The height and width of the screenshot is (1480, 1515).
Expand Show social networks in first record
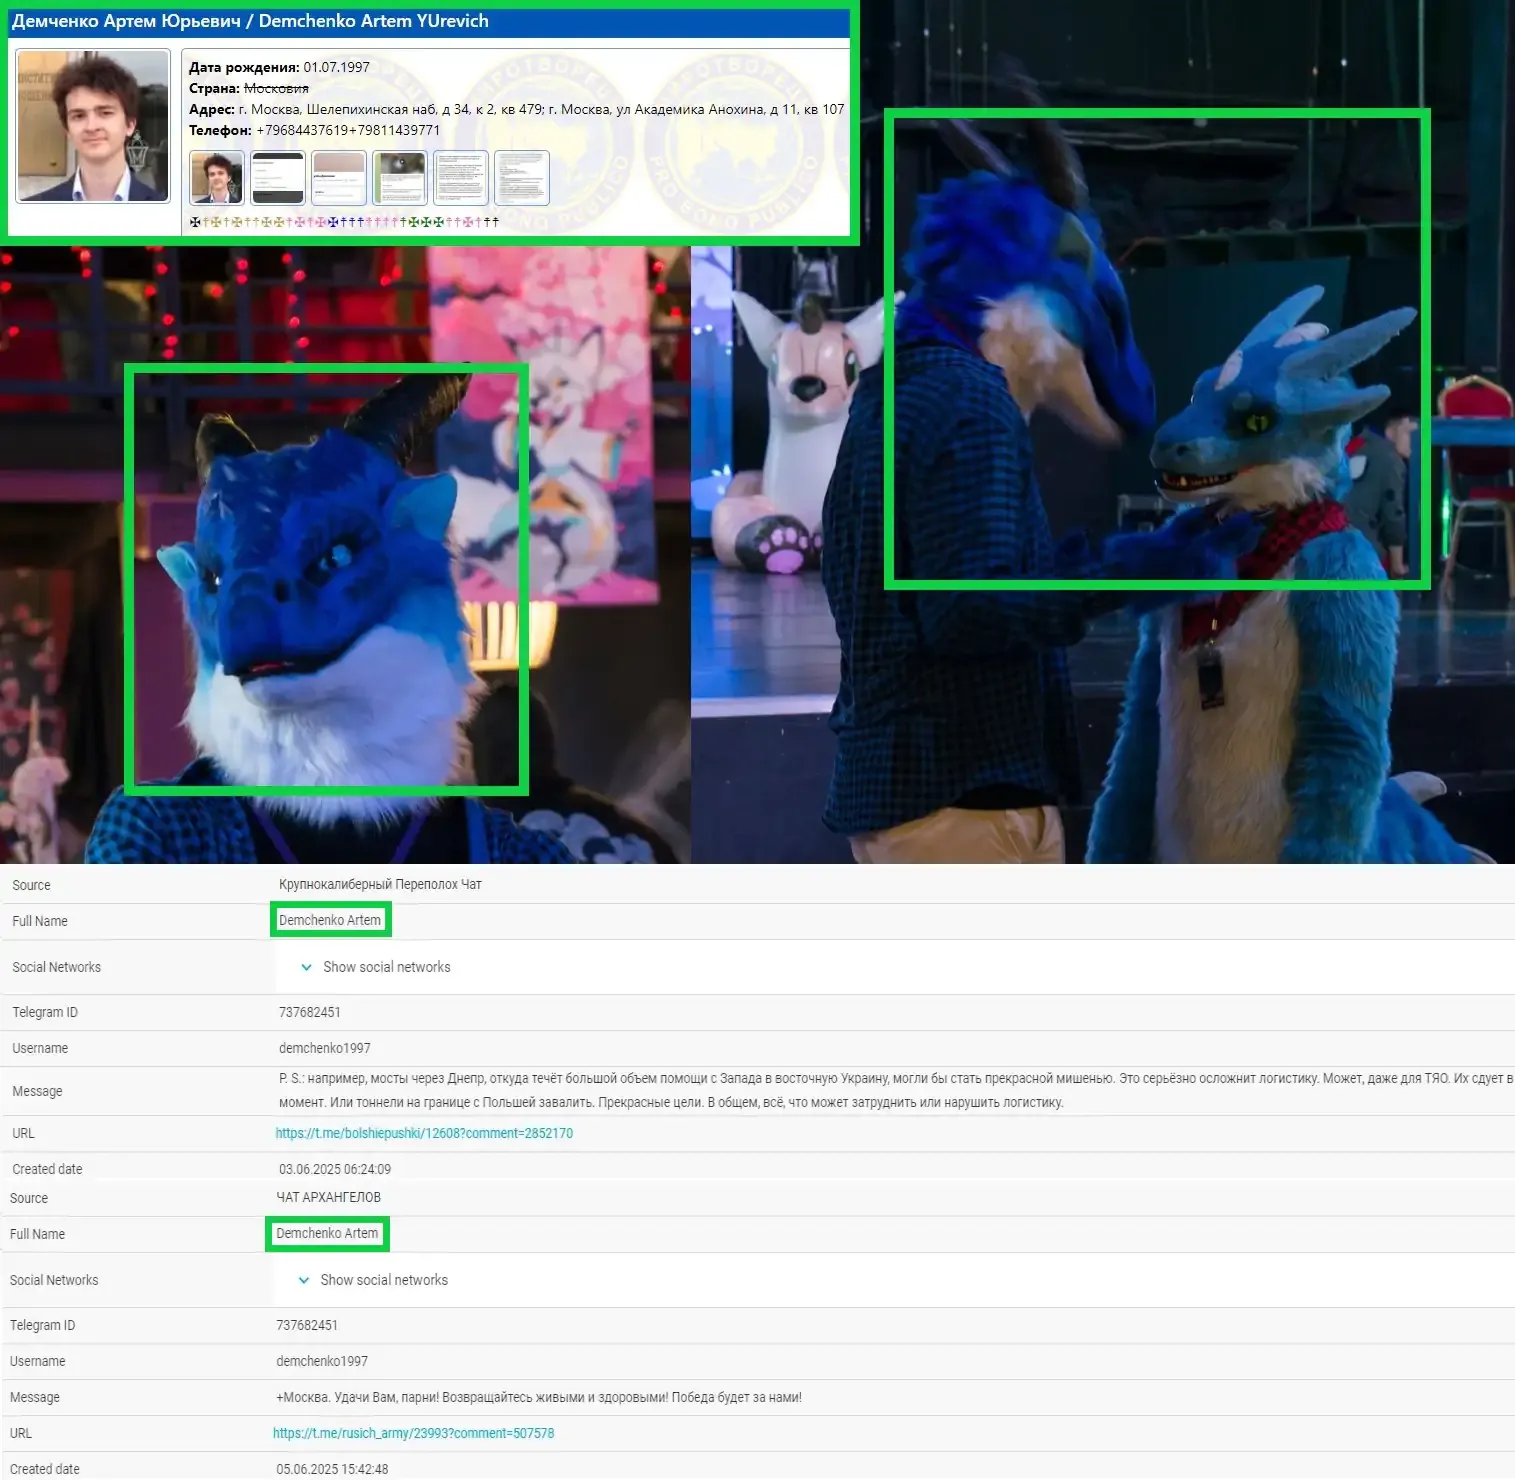(386, 967)
